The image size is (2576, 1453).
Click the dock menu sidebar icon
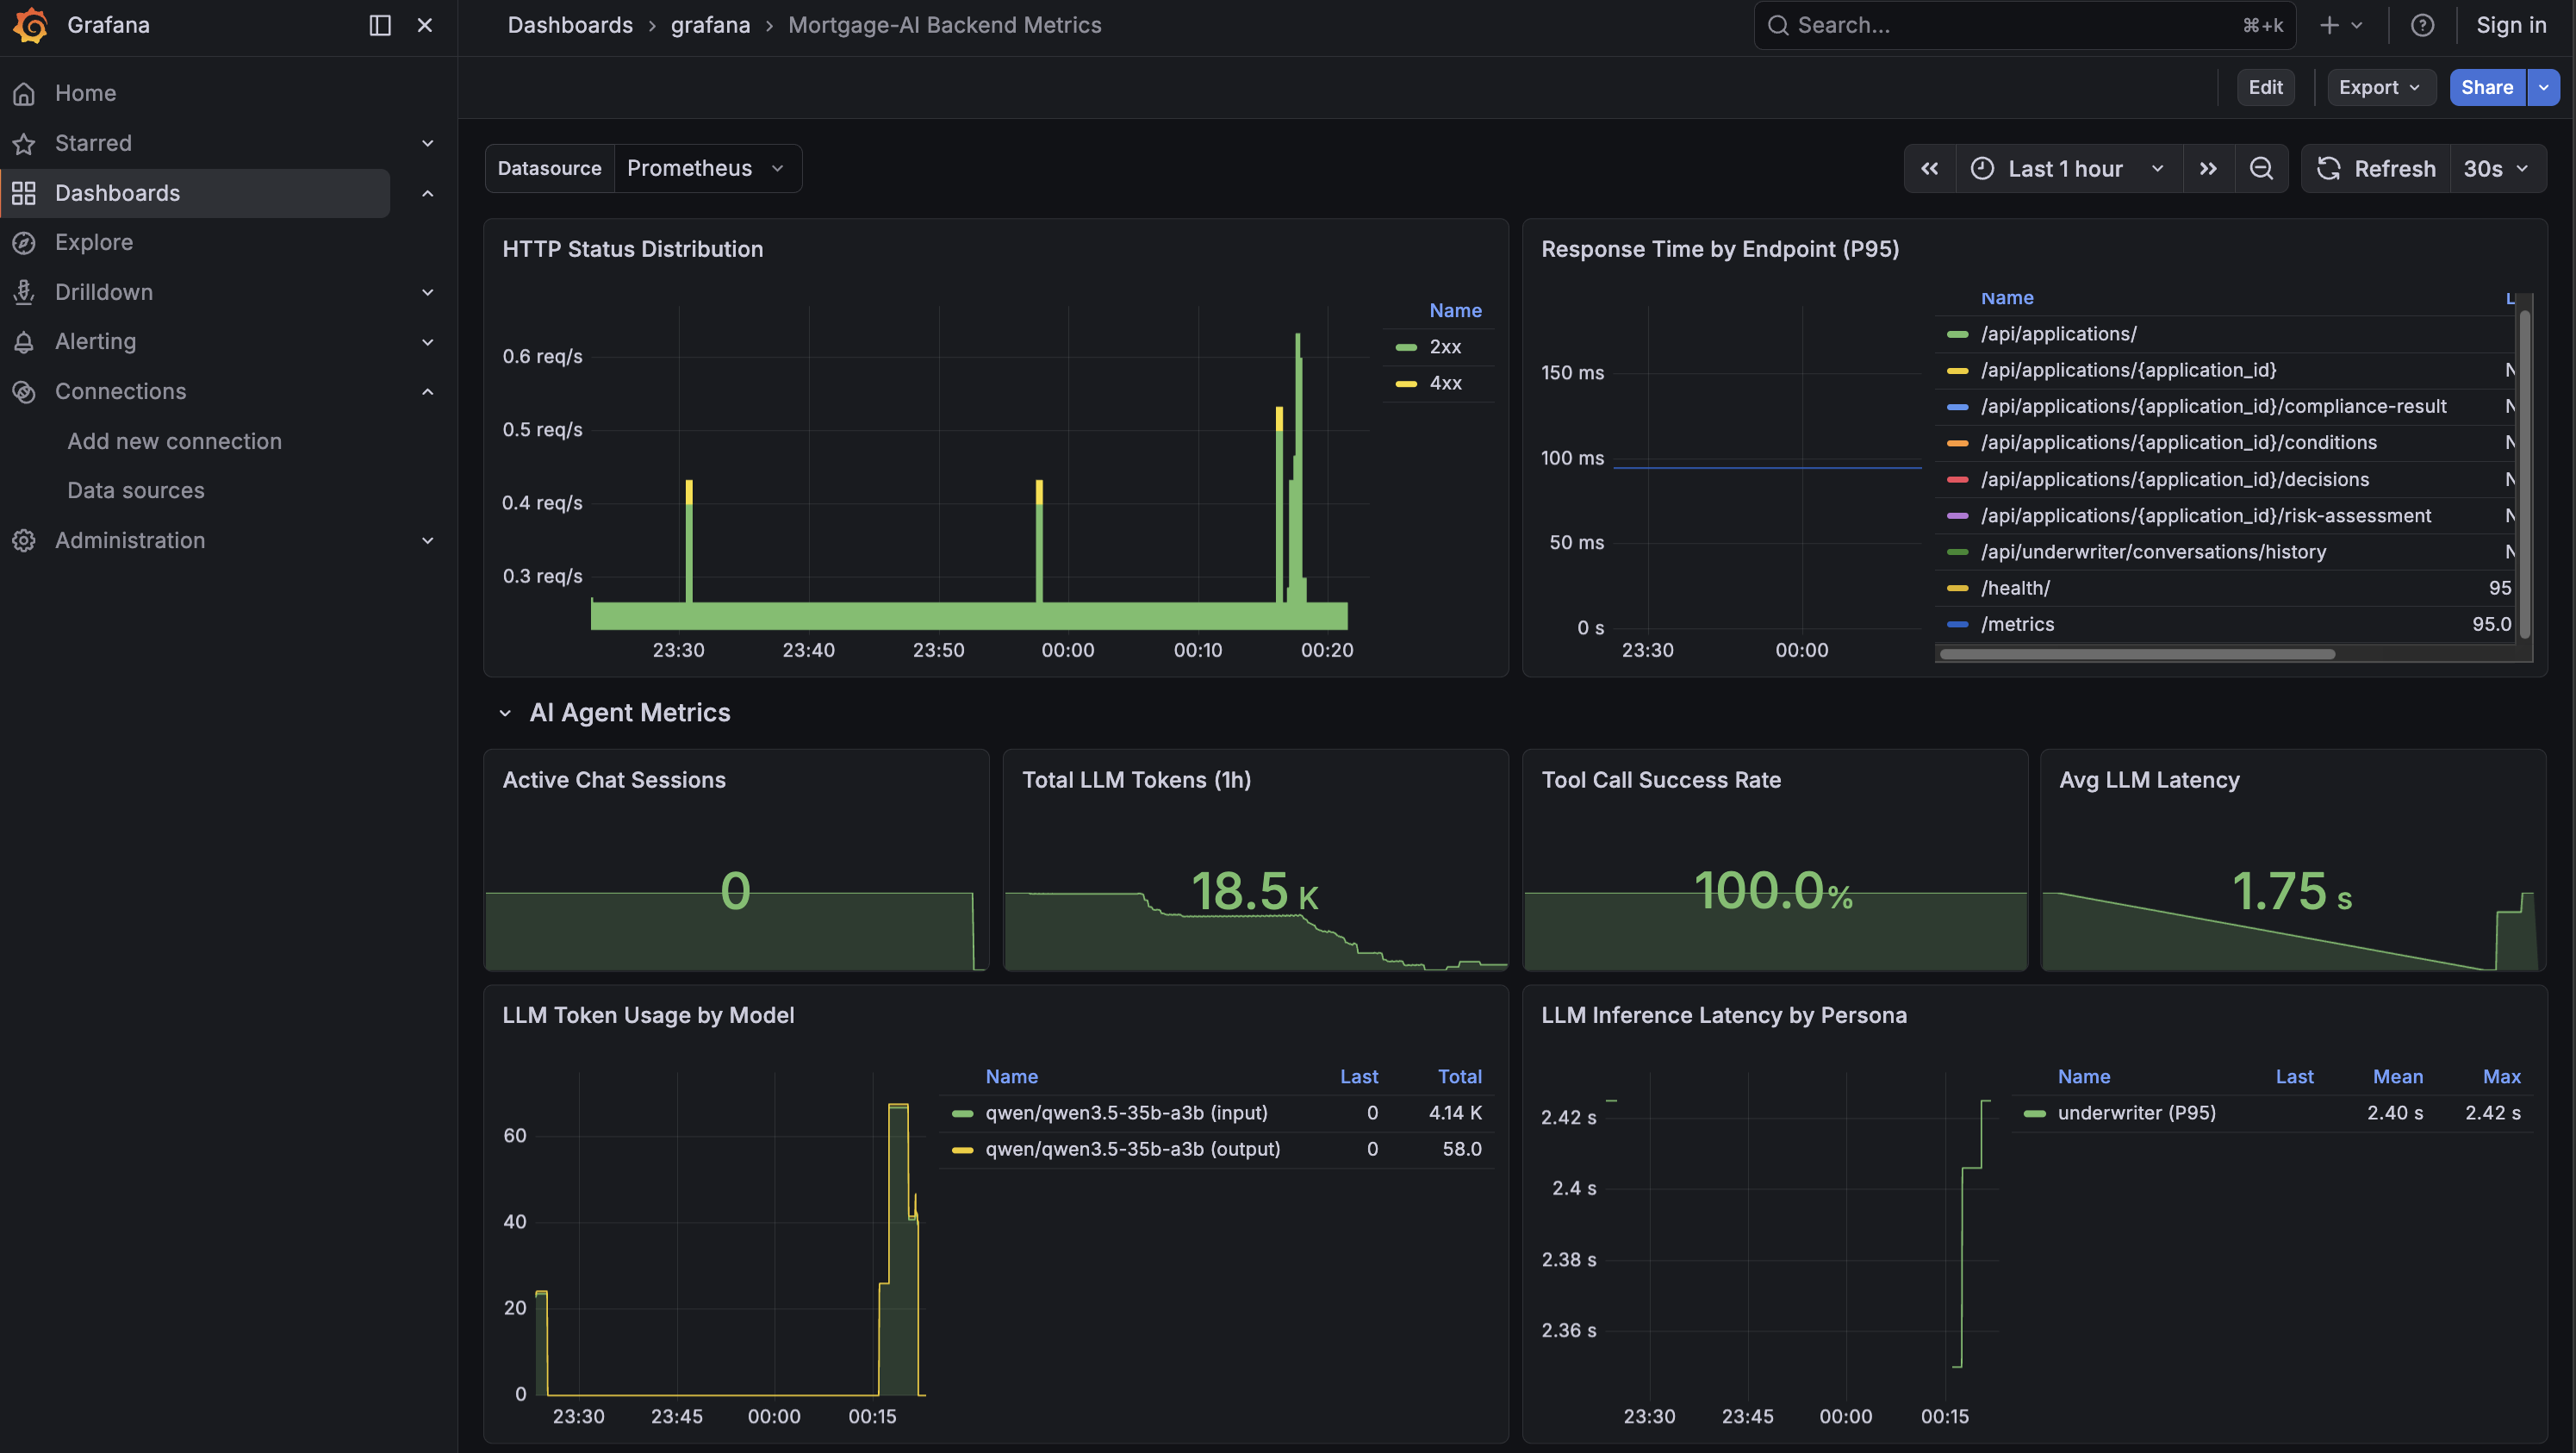(x=379, y=25)
